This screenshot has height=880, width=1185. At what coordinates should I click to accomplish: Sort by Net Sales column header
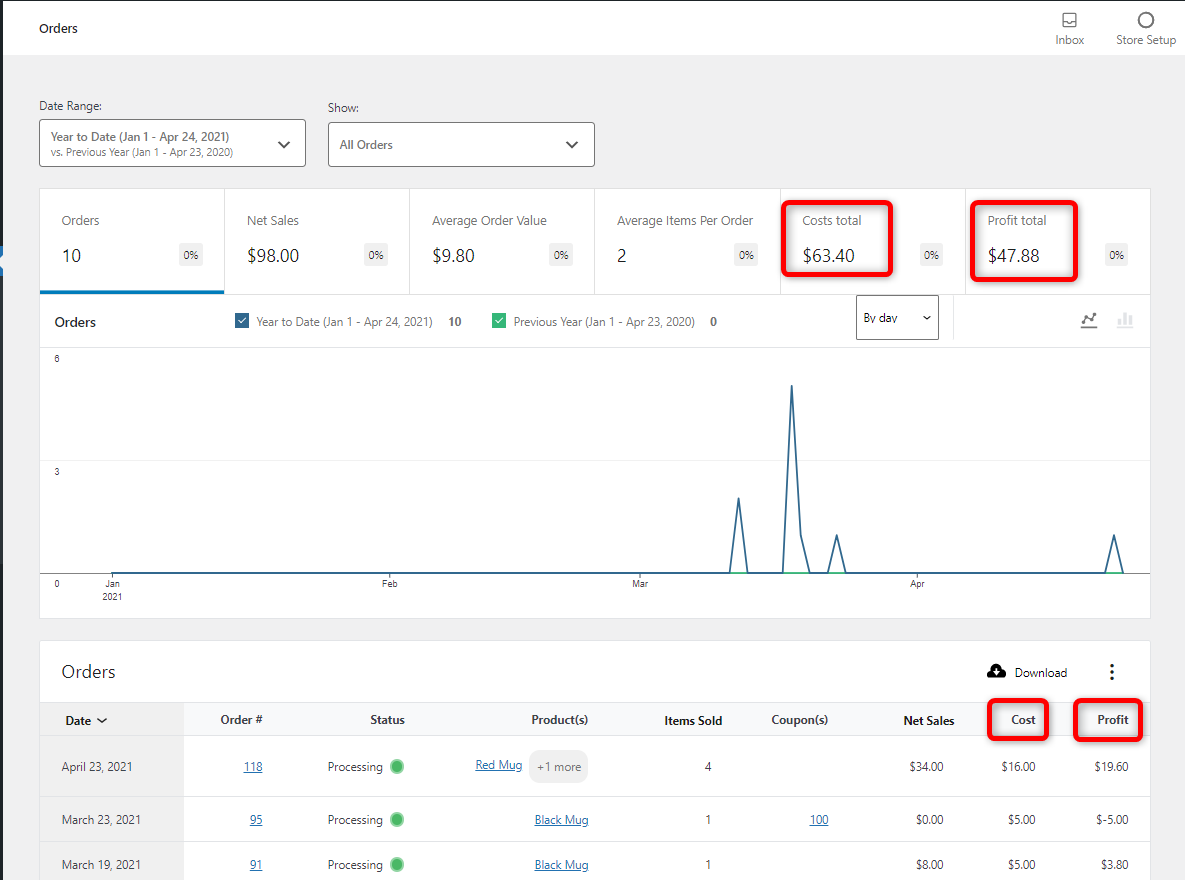(x=929, y=720)
